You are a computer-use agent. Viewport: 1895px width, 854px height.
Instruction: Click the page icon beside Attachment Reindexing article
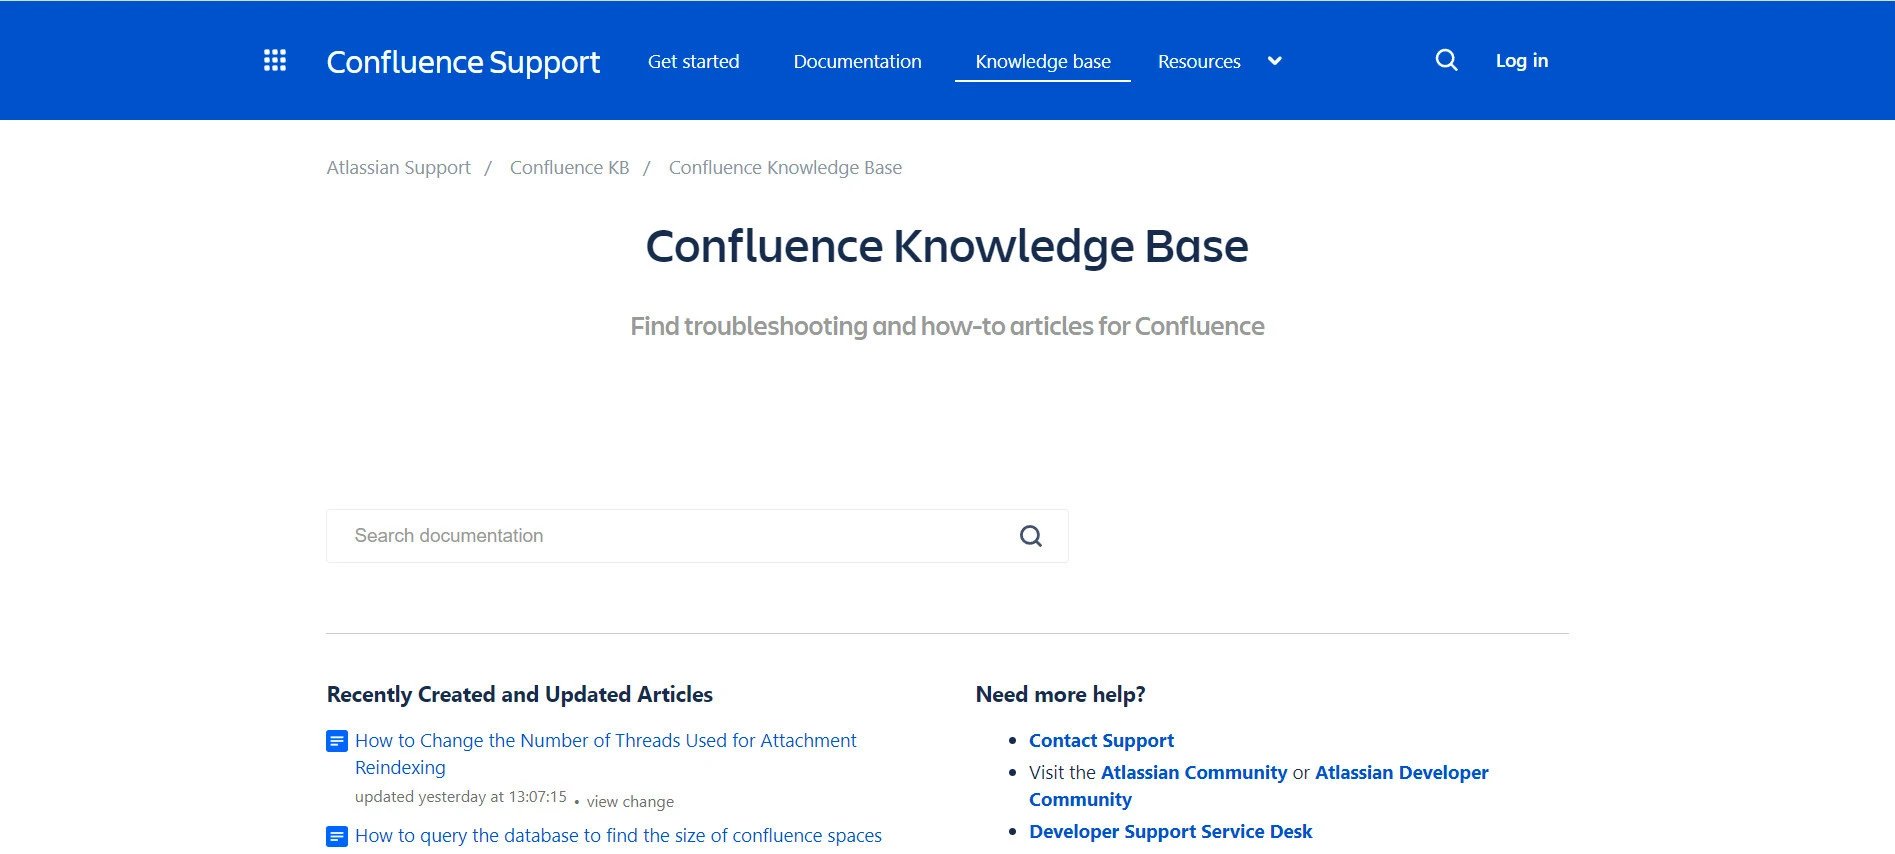coord(337,741)
